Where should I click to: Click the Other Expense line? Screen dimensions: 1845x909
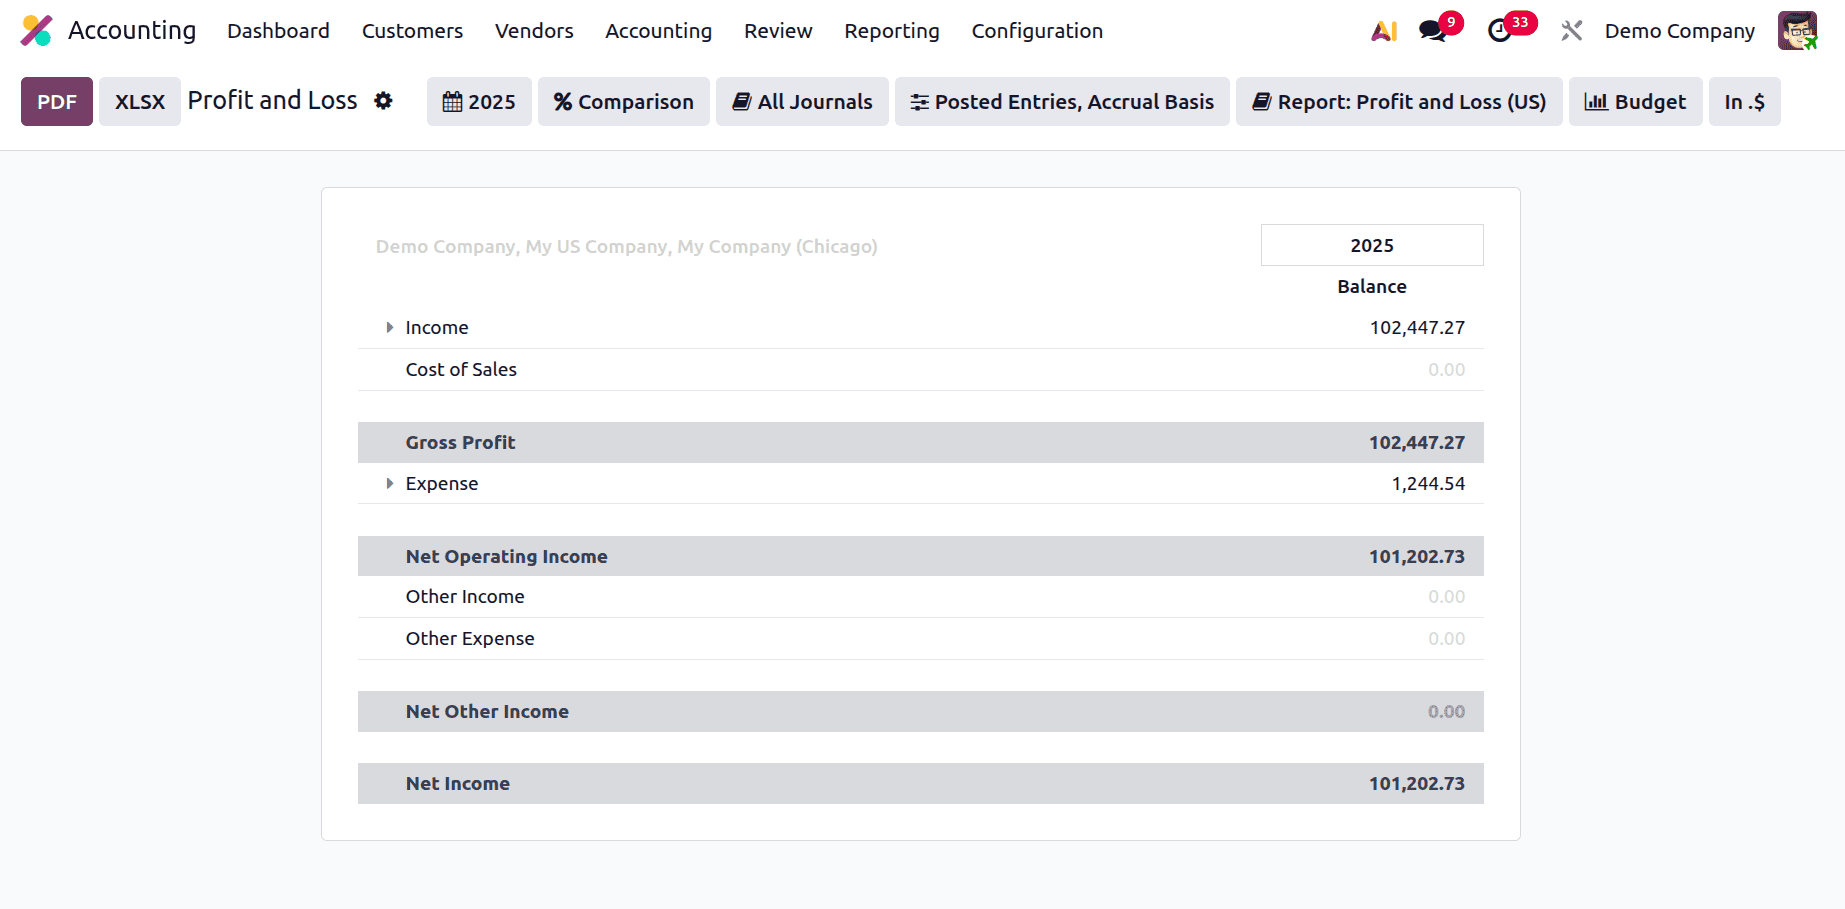tap(470, 639)
